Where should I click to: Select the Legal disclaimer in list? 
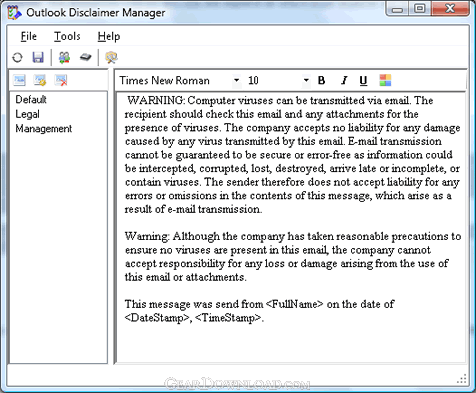[x=27, y=114]
